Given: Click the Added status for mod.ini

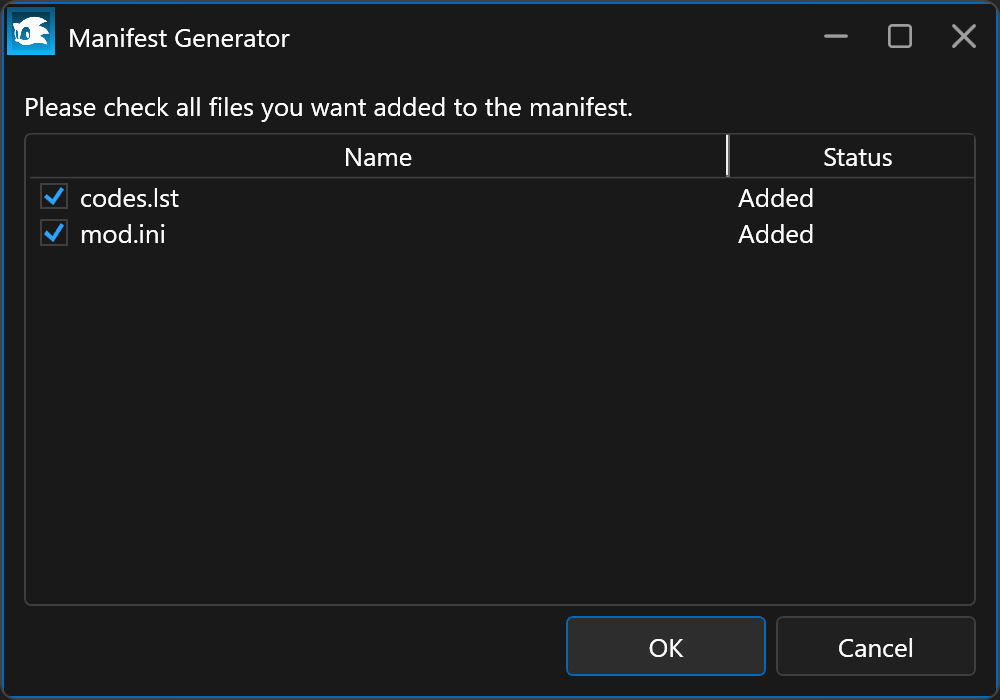Looking at the screenshot, I should pos(775,234).
